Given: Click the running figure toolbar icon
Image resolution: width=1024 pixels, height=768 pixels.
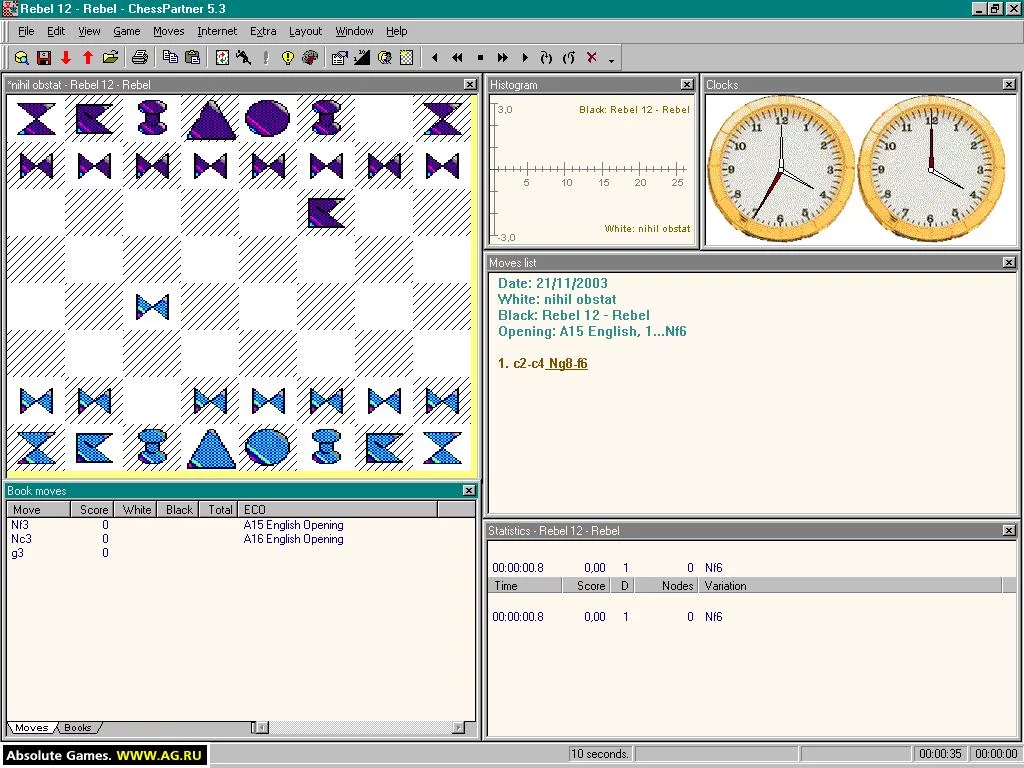Looking at the screenshot, I should click(244, 57).
